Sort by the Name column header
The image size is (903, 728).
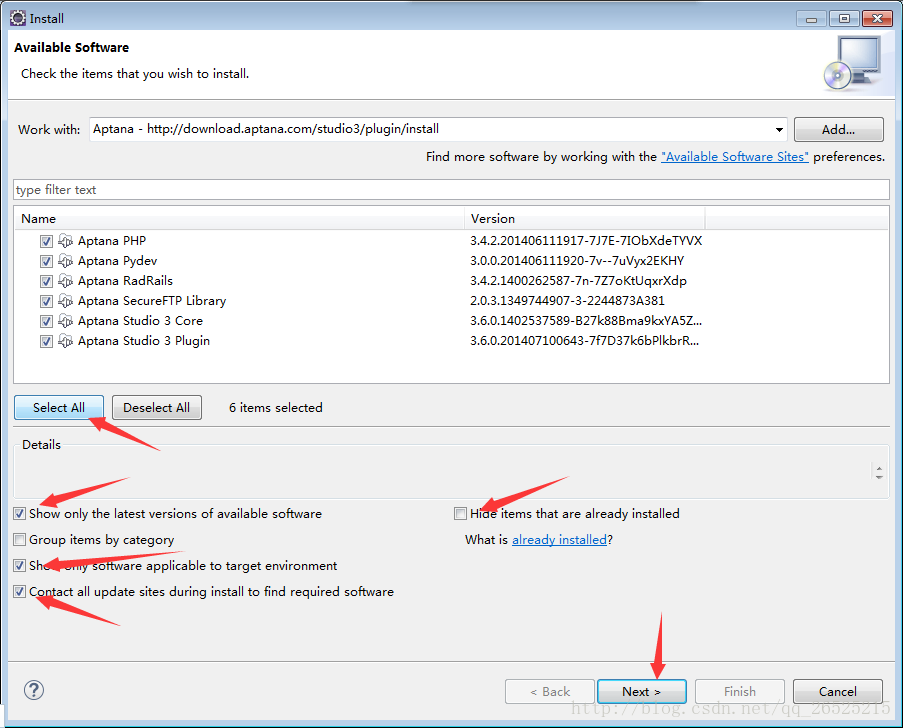tap(239, 219)
